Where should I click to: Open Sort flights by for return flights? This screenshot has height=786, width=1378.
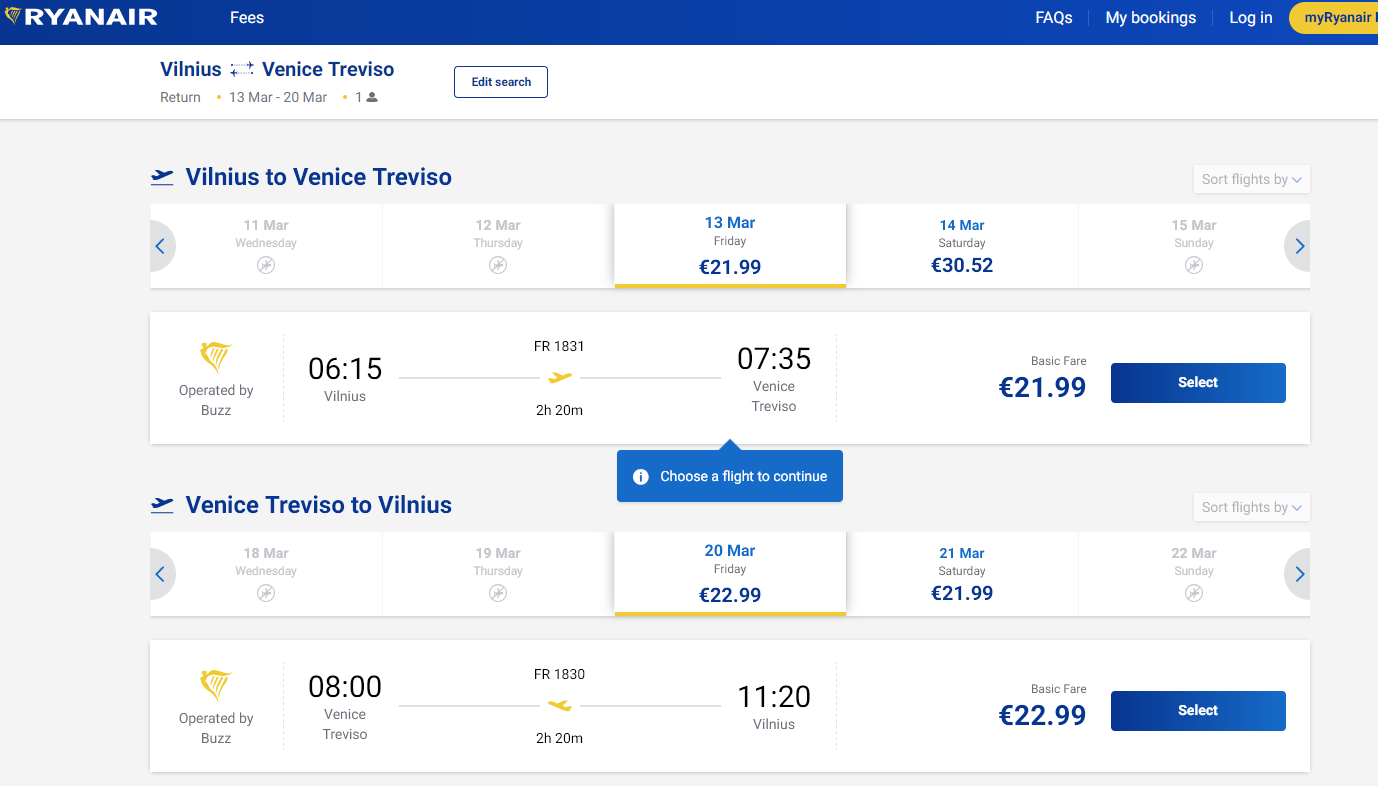(1251, 507)
